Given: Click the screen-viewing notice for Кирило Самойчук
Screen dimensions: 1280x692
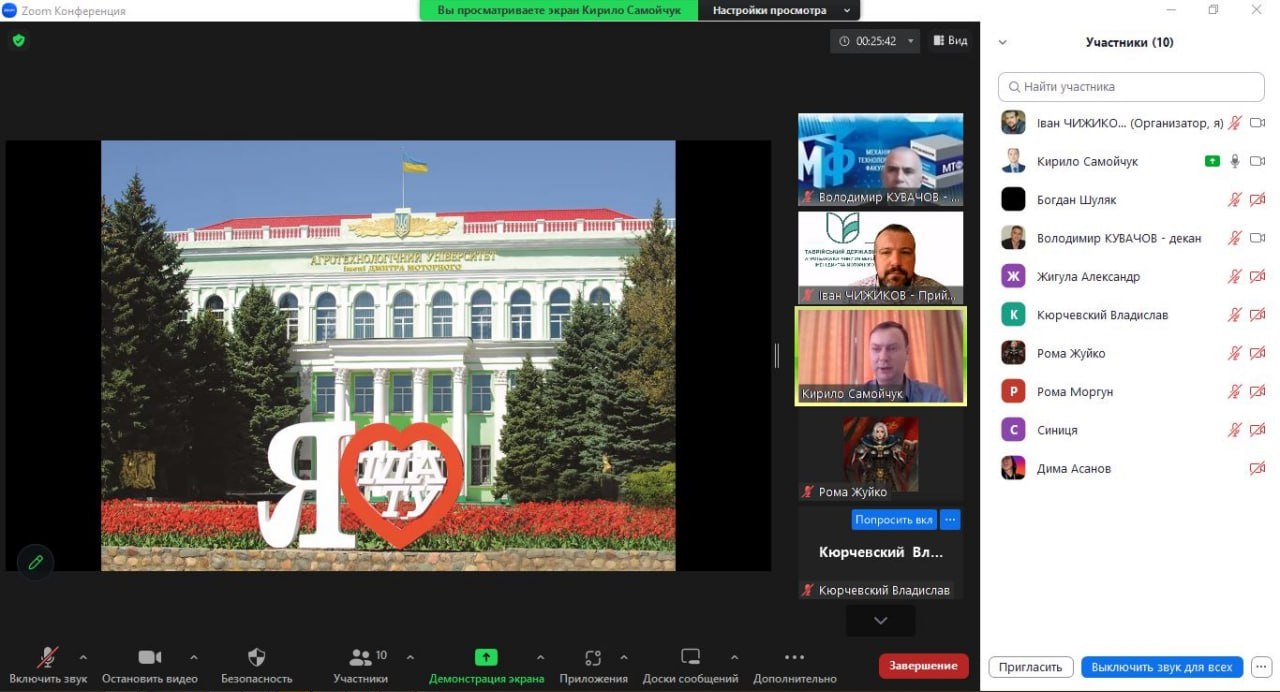Looking at the screenshot, I should coord(561,10).
